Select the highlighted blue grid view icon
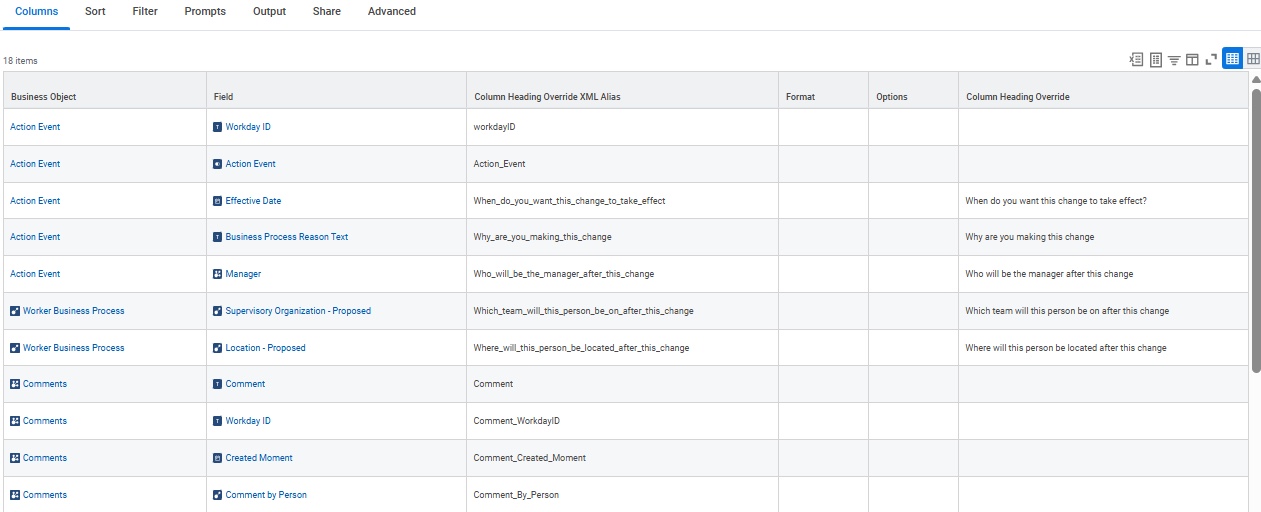The height and width of the screenshot is (512, 1261). coord(1232,59)
